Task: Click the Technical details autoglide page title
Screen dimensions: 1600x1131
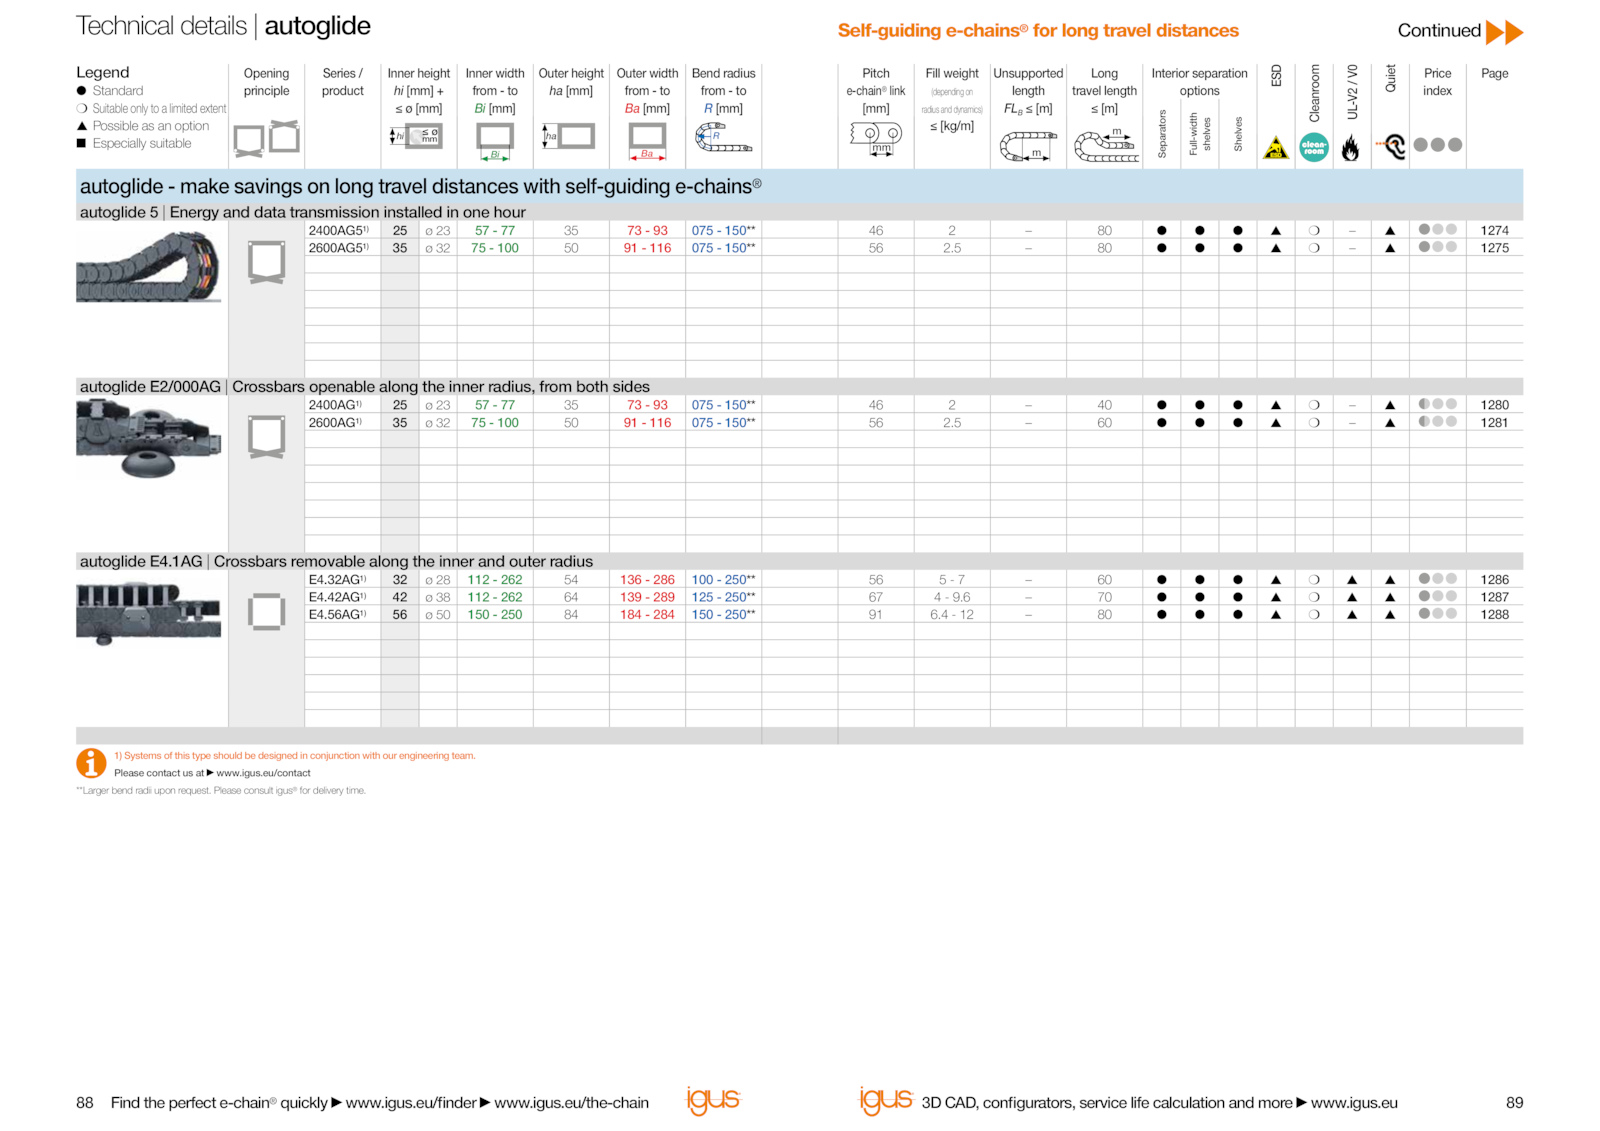Action: coord(223,27)
